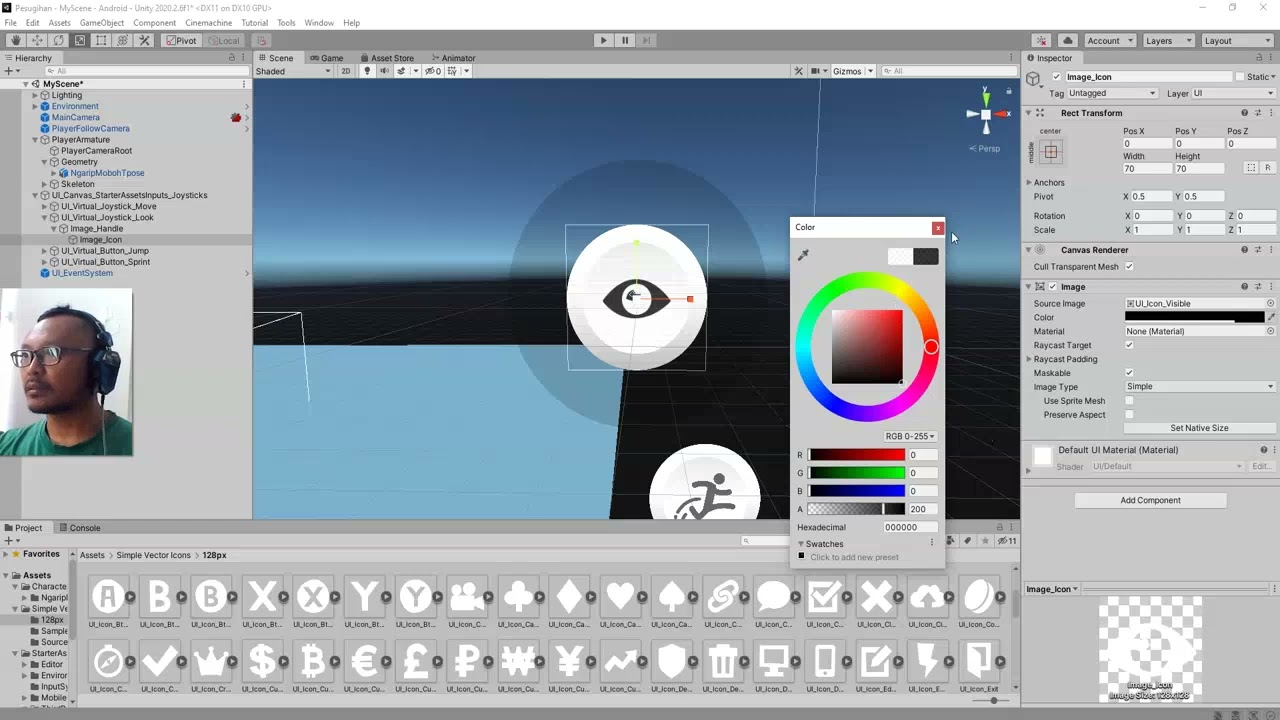Open the Gizmos dropdown
The height and width of the screenshot is (720, 1280).
click(854, 71)
